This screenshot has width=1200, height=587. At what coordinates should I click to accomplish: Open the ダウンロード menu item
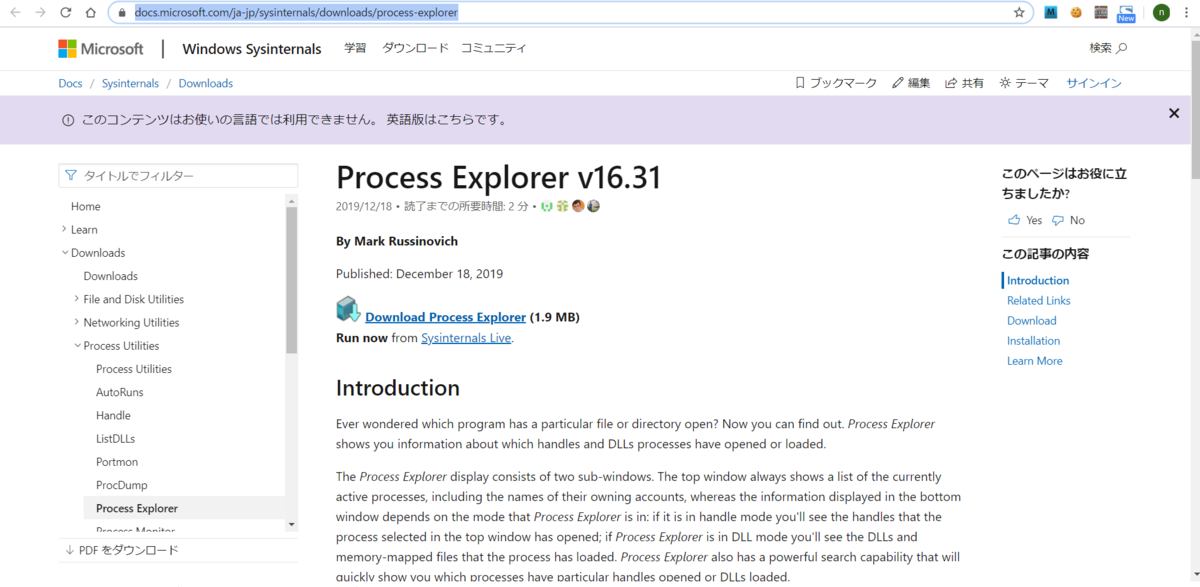(414, 48)
